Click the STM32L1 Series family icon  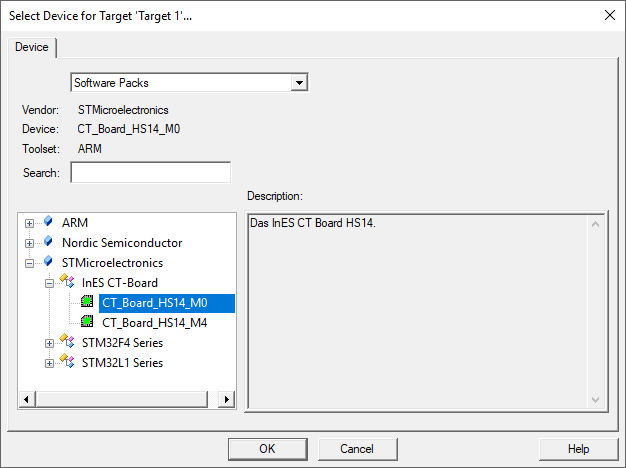click(67, 362)
